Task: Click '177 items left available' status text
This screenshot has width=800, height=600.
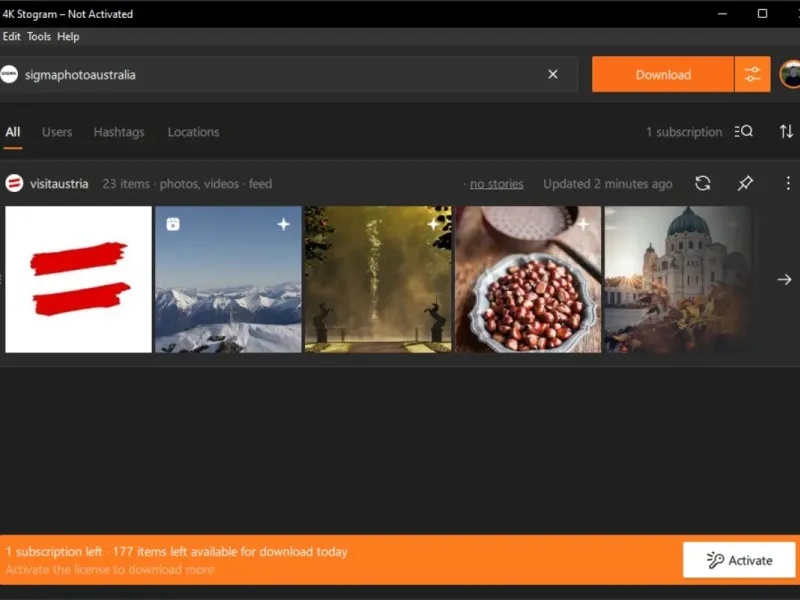Action: [230, 552]
